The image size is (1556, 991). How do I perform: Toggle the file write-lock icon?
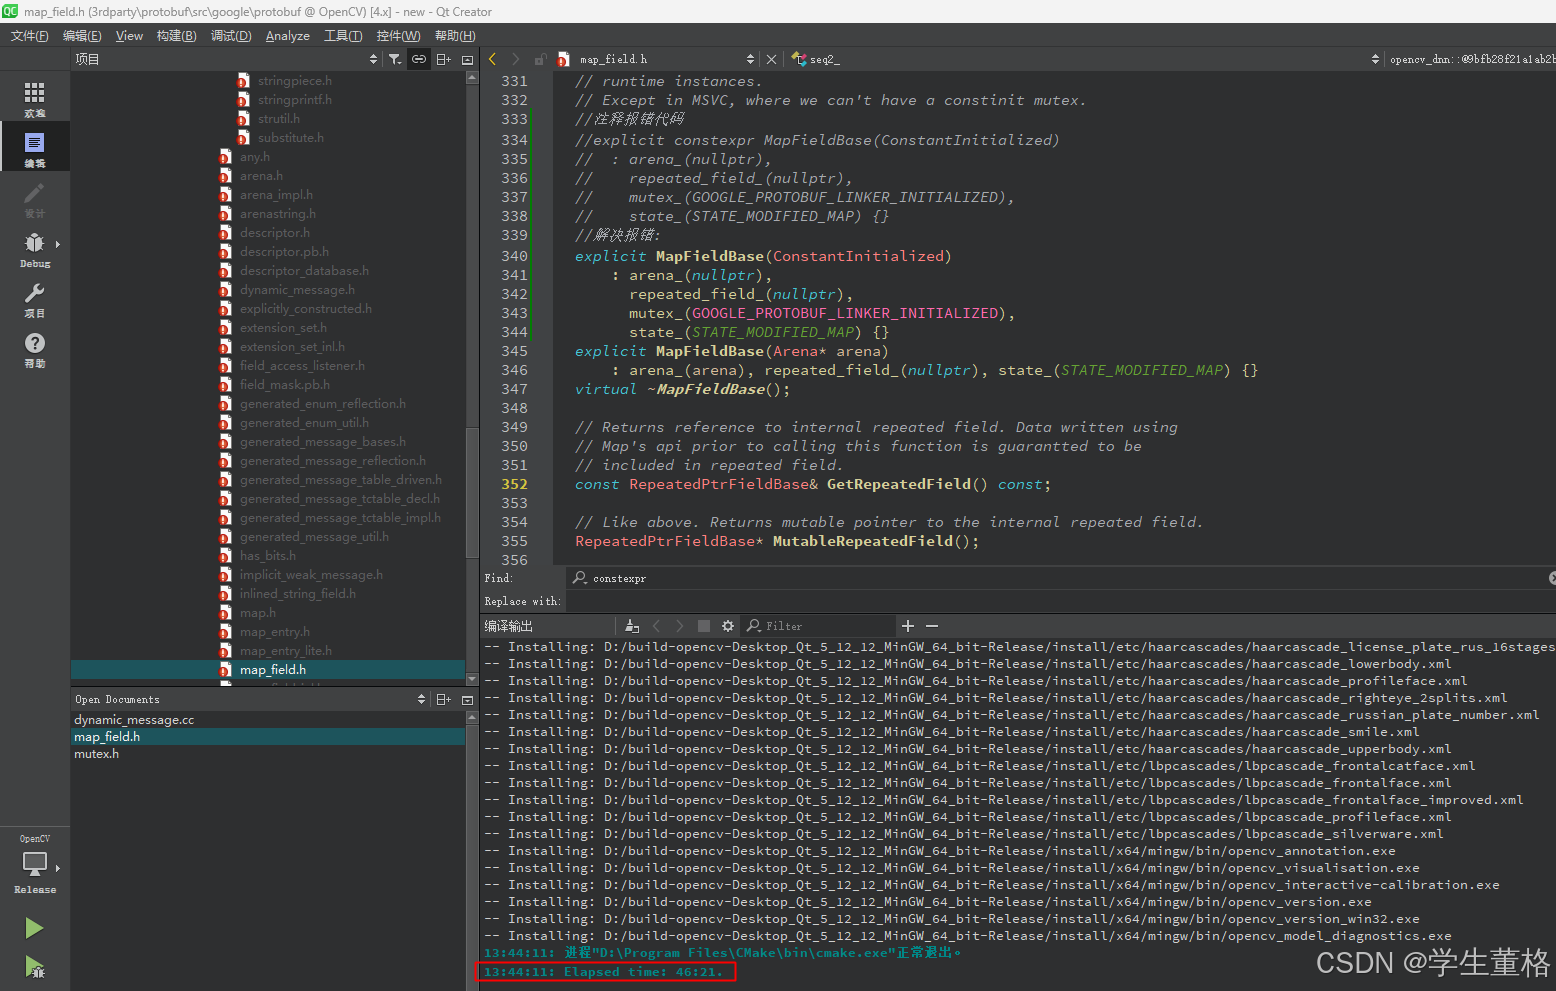pyautogui.click(x=540, y=59)
